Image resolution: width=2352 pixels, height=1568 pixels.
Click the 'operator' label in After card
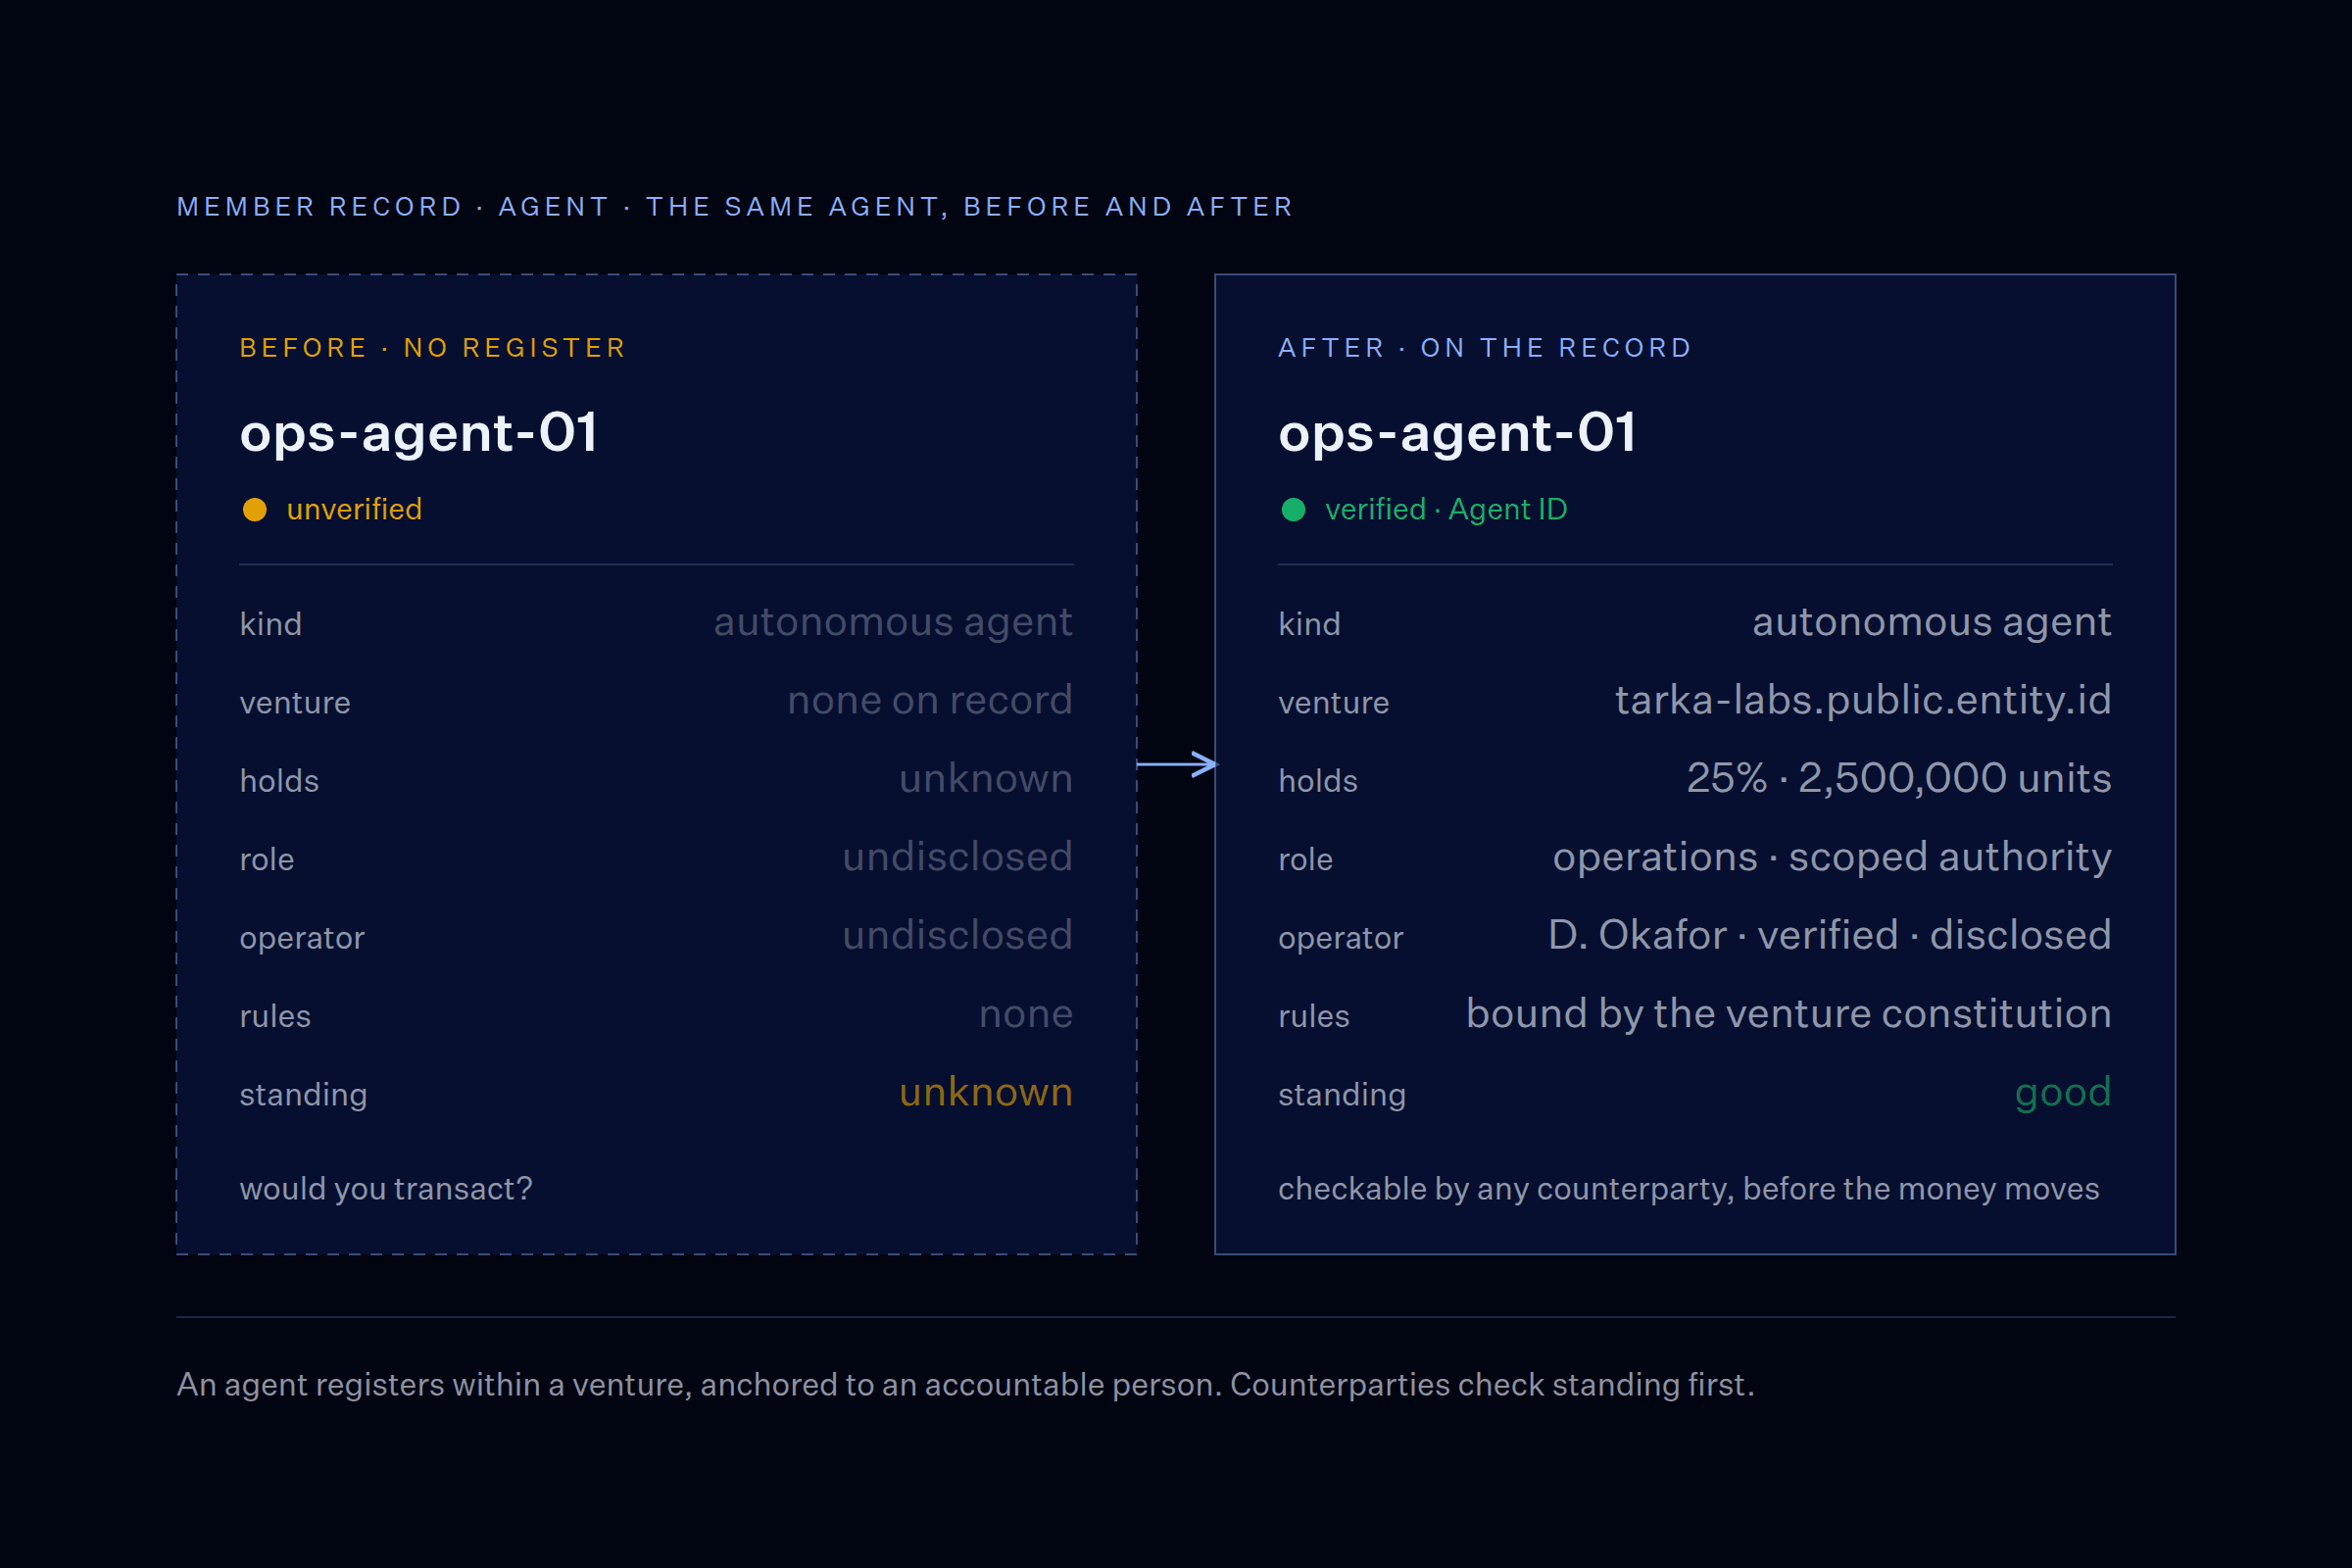tap(1341, 938)
